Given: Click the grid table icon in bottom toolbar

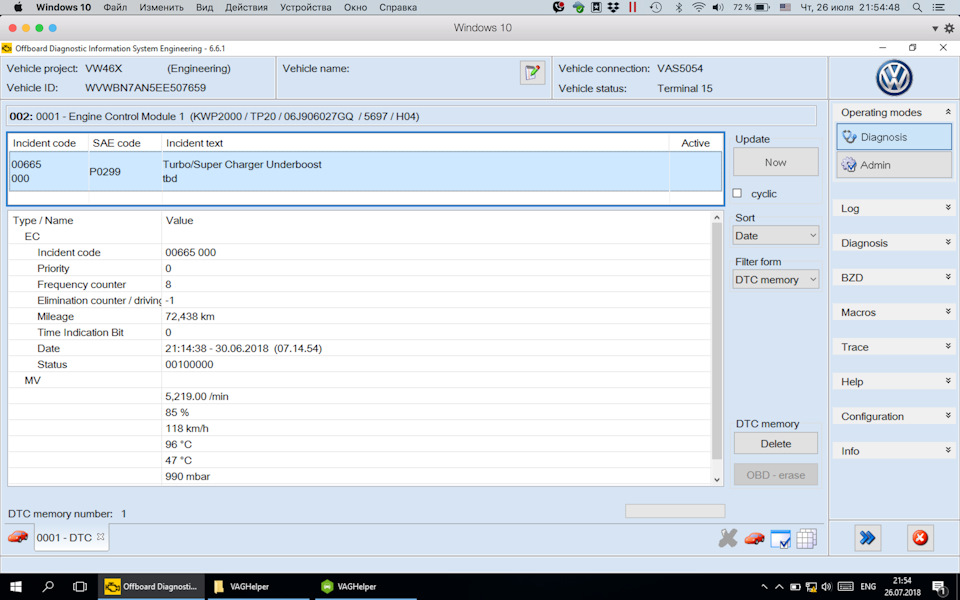Looking at the screenshot, I should [x=806, y=539].
